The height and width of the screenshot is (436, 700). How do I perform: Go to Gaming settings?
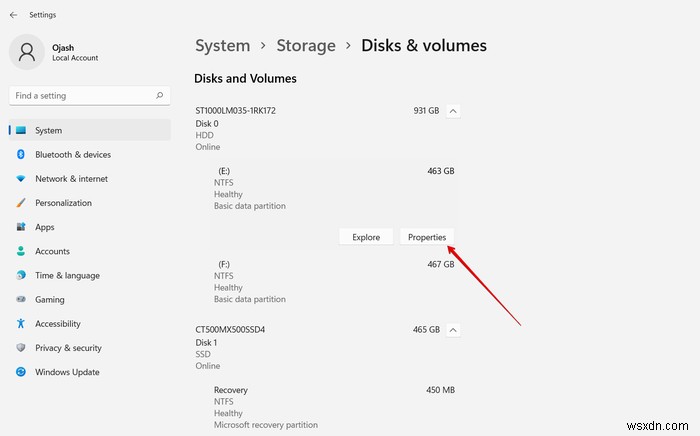(x=50, y=299)
